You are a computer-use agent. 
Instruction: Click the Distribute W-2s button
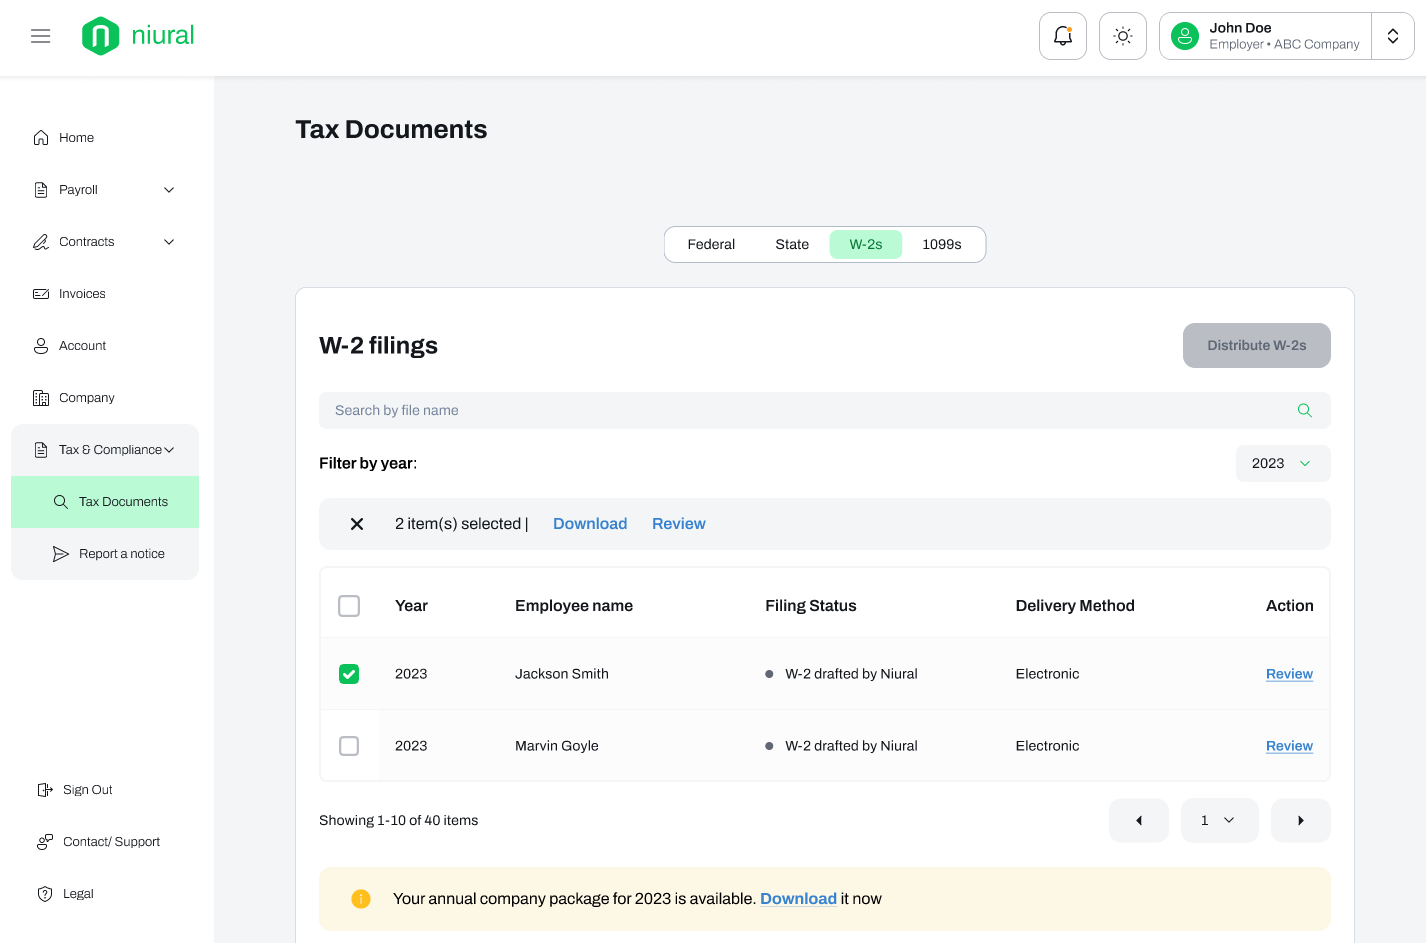point(1256,345)
